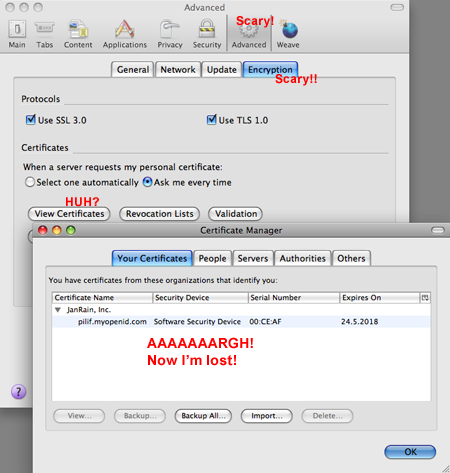This screenshot has height=473, width=450.
Task: Switch to the Authorities tab
Action: 303,258
